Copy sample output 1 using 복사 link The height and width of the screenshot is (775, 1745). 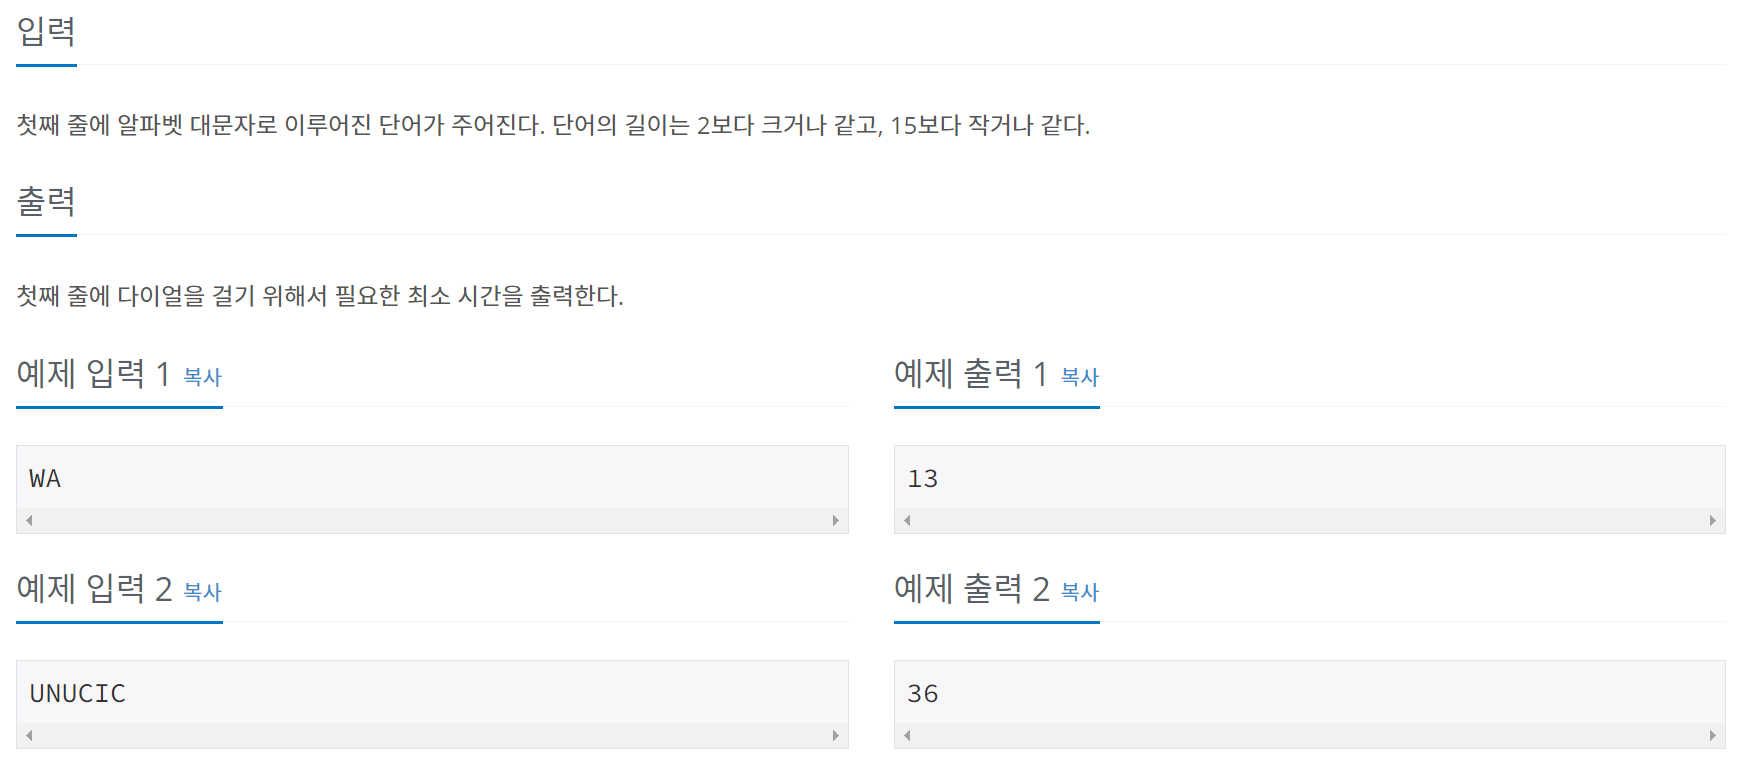coord(1079,377)
